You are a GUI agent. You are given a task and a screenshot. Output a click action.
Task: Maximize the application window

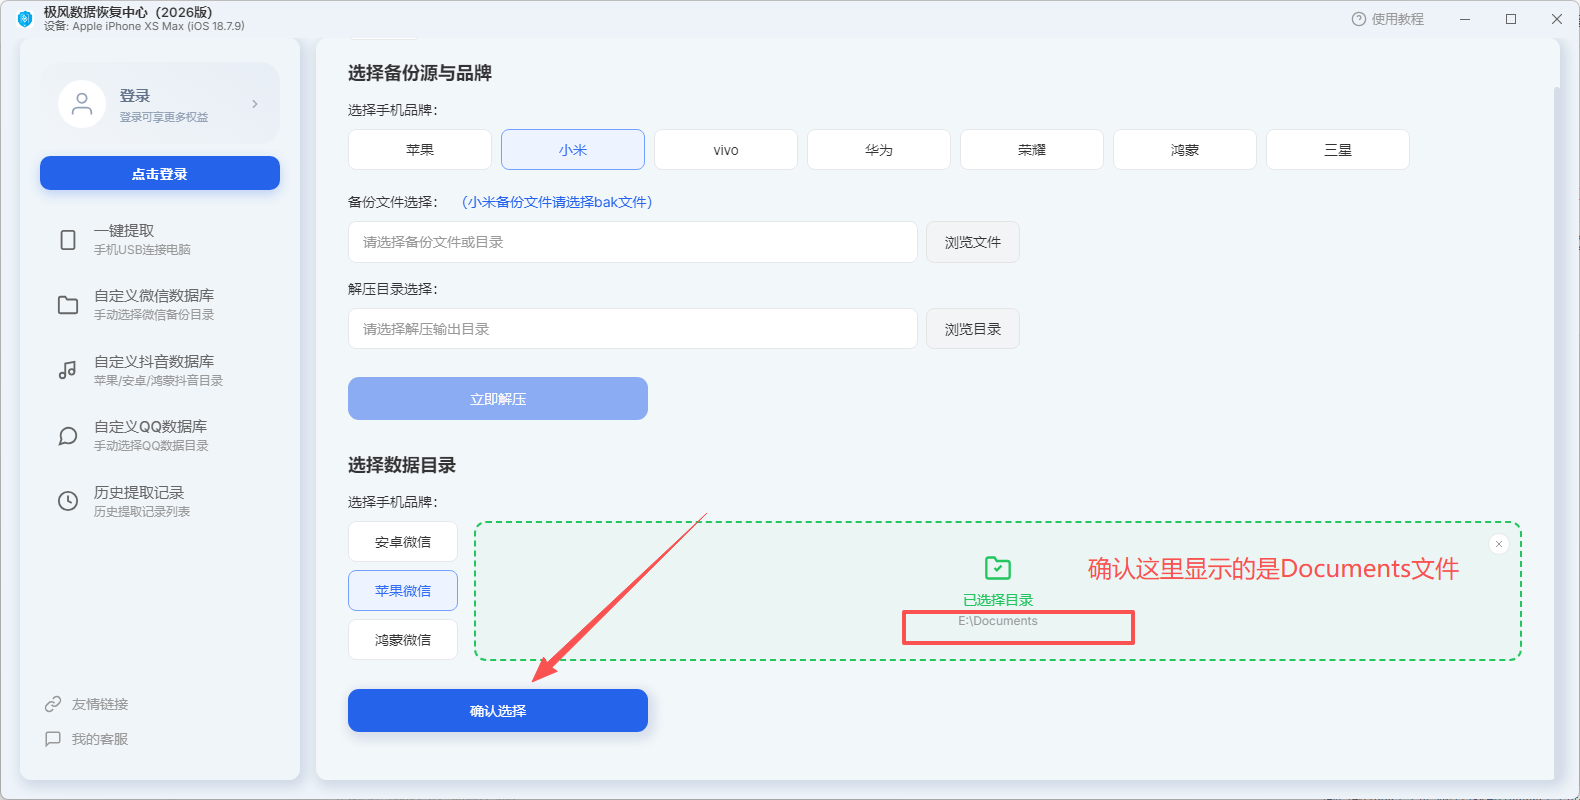[x=1511, y=19]
